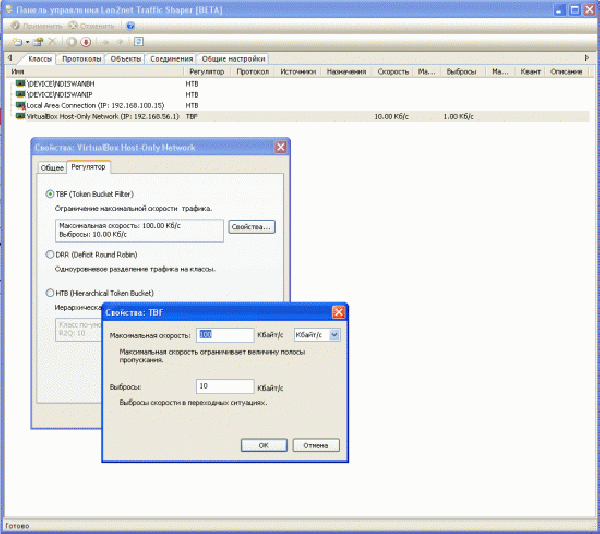The height and width of the screenshot is (534, 600).
Task: Click the blue help icon
Action: point(130,25)
